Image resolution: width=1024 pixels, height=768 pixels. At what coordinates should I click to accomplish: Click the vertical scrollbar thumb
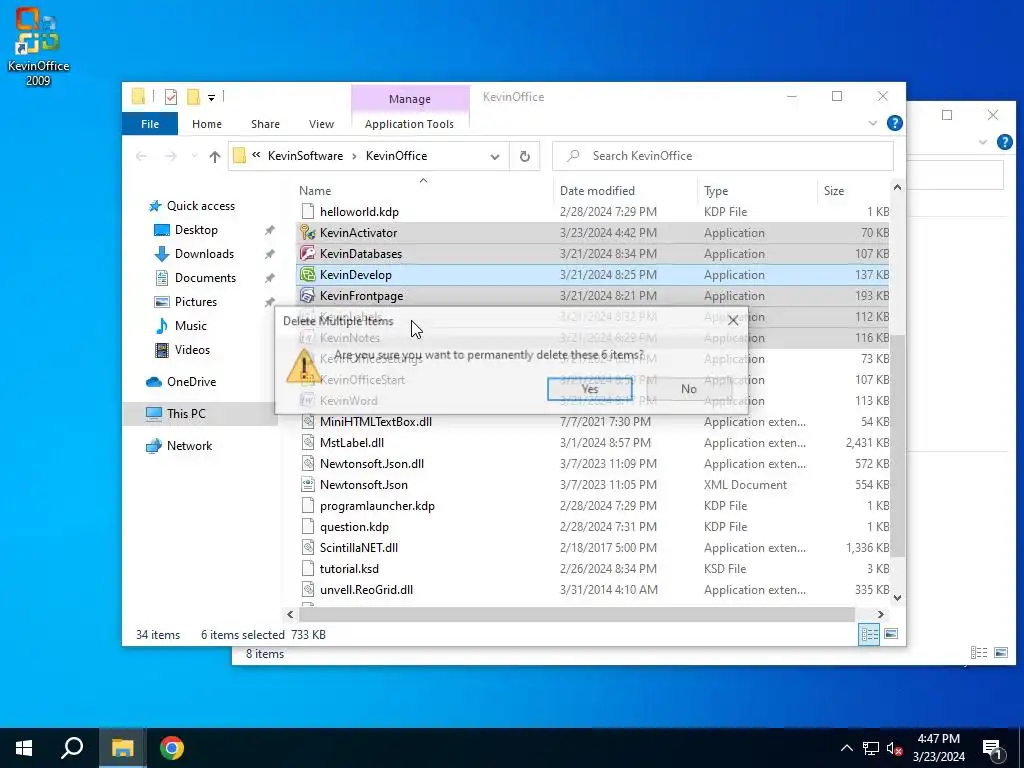pyautogui.click(x=897, y=446)
